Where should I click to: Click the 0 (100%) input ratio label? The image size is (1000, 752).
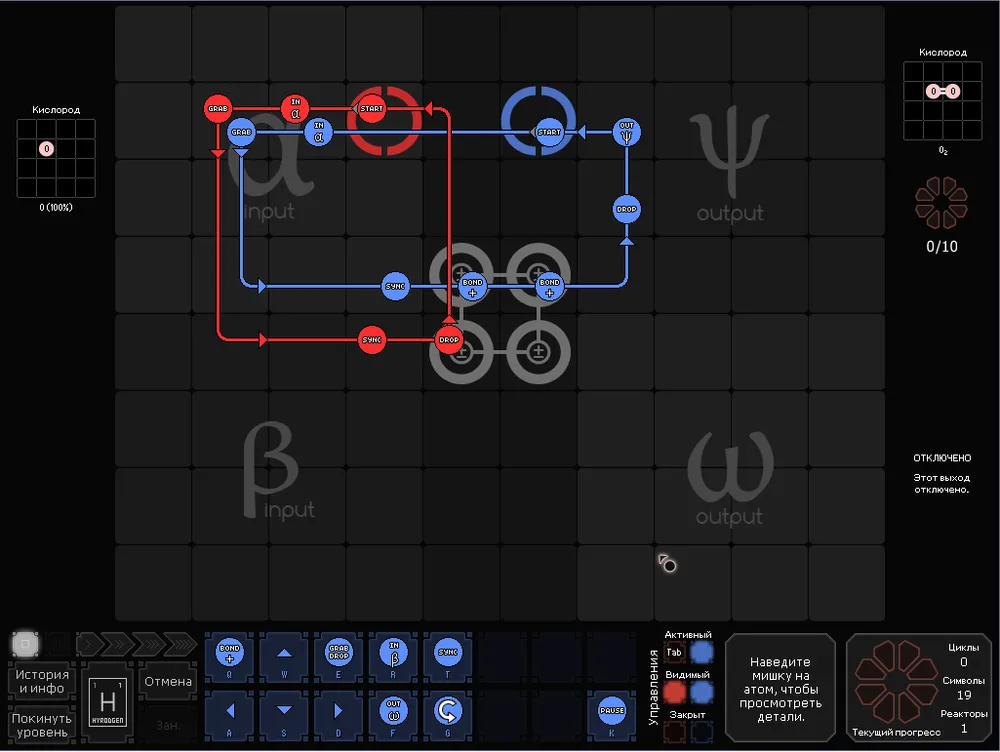click(x=56, y=207)
